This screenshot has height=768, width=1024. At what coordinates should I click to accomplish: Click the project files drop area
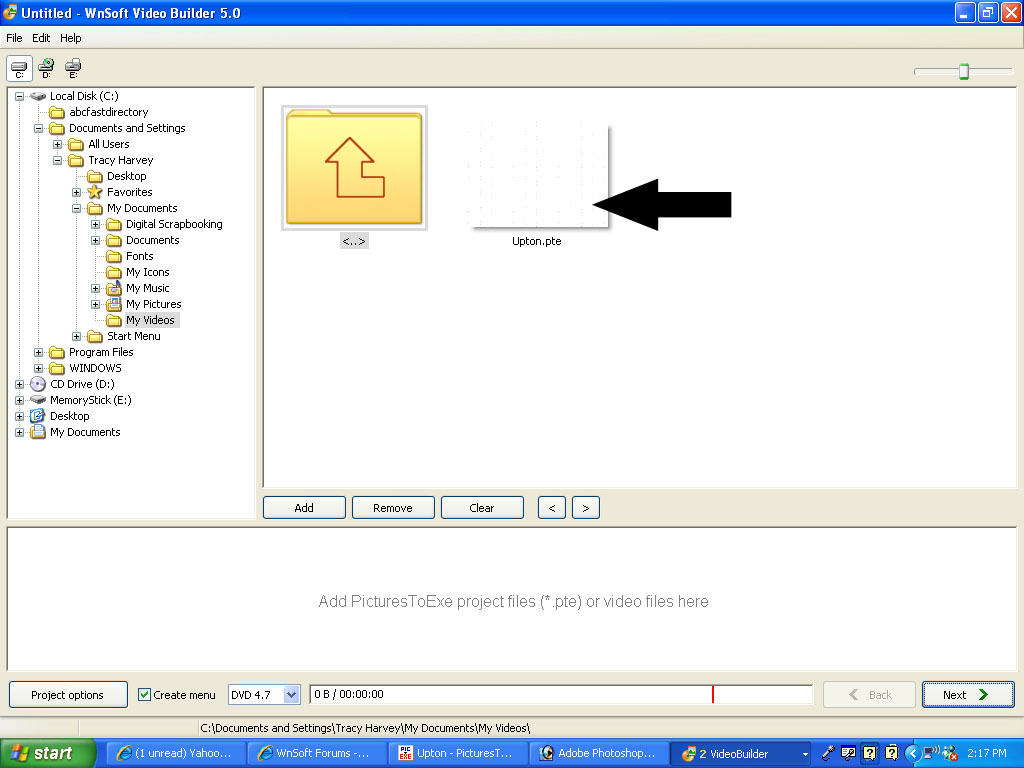tap(512, 600)
